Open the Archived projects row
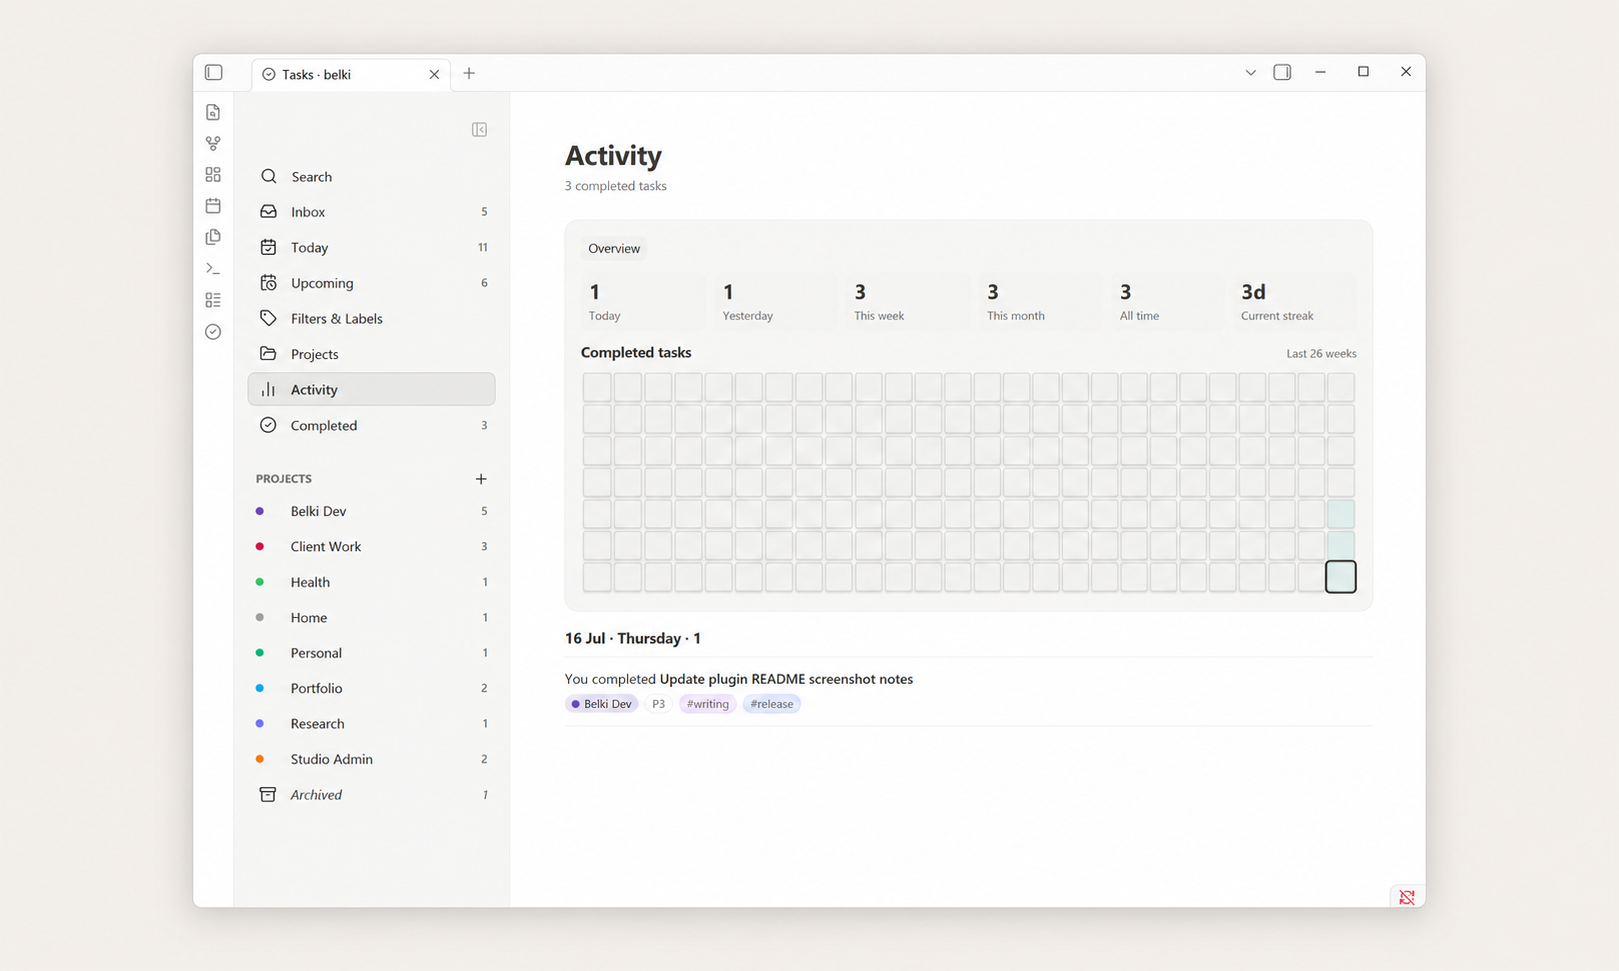The image size is (1619, 971). [371, 795]
